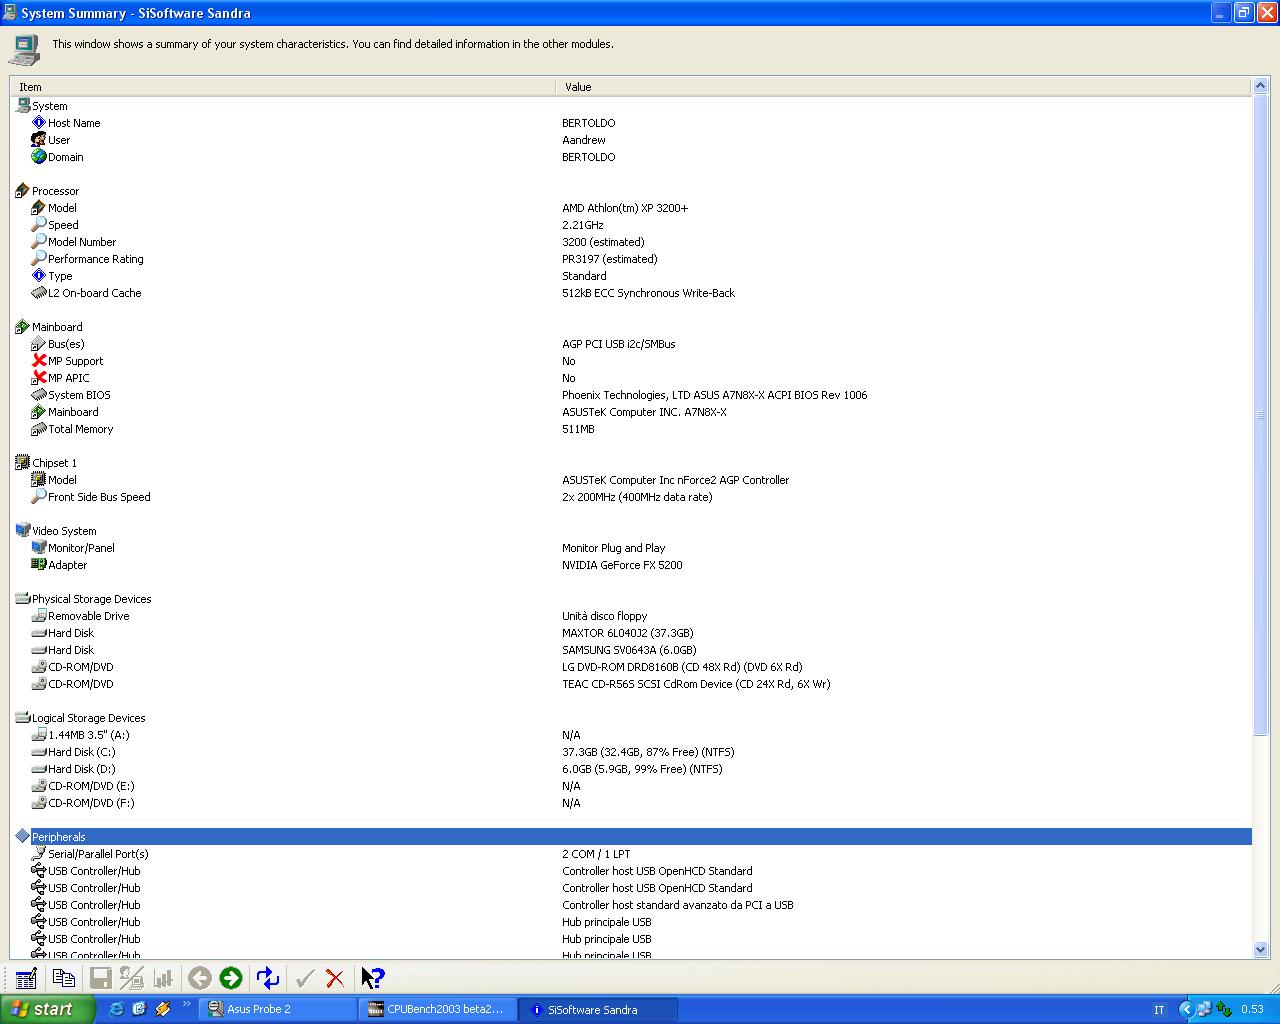Click the red X icon beside MP Support
The width and height of the screenshot is (1280, 1024).
39,360
